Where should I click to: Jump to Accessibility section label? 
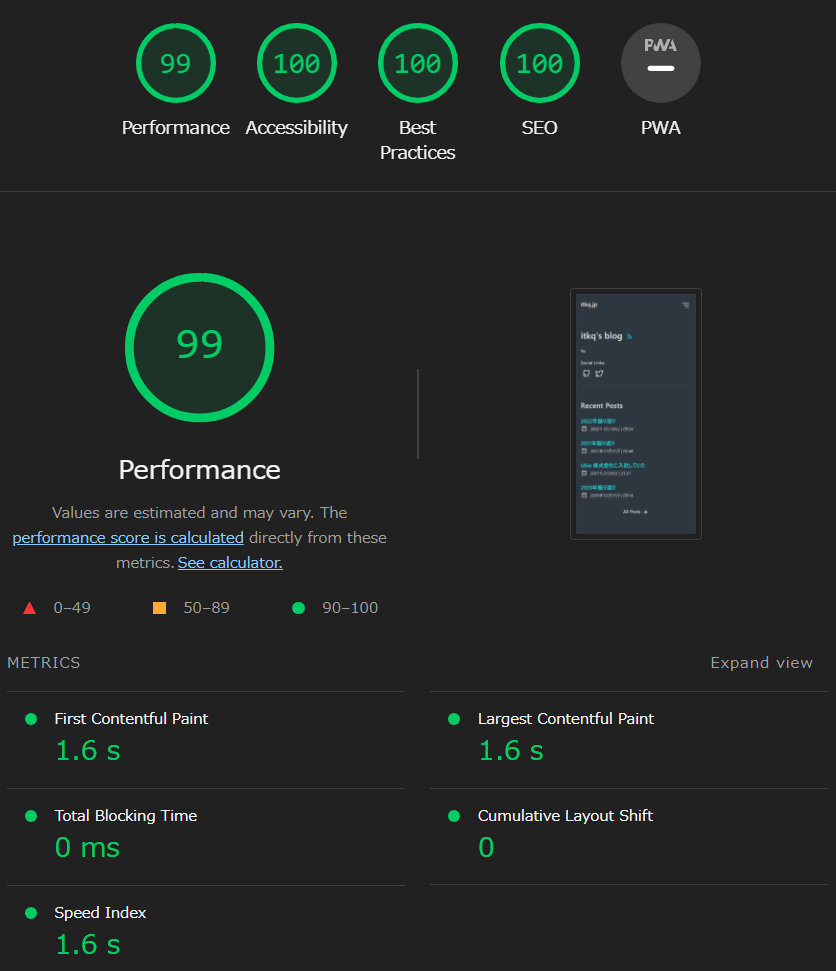[x=296, y=128]
